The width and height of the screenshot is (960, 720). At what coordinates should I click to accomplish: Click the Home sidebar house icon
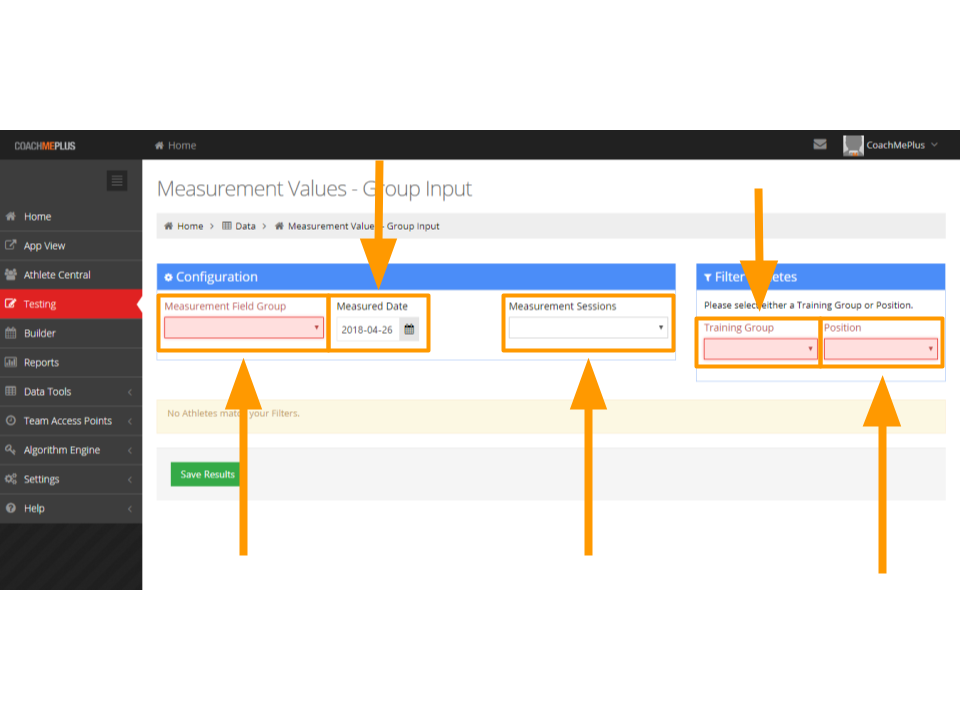tap(11, 216)
